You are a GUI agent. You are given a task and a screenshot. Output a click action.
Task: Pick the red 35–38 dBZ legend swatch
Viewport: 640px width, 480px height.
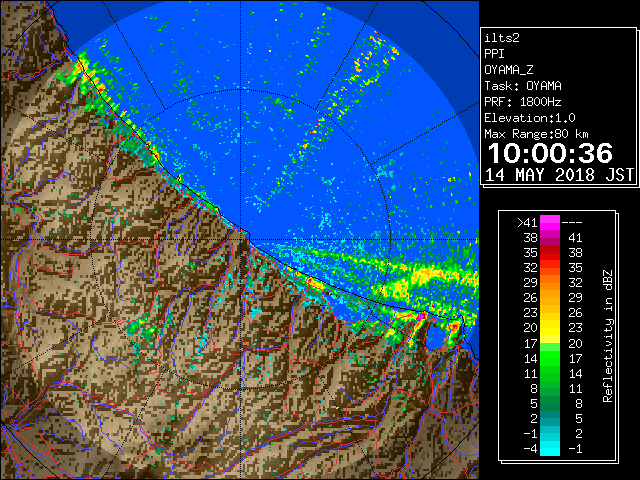pyautogui.click(x=550, y=253)
